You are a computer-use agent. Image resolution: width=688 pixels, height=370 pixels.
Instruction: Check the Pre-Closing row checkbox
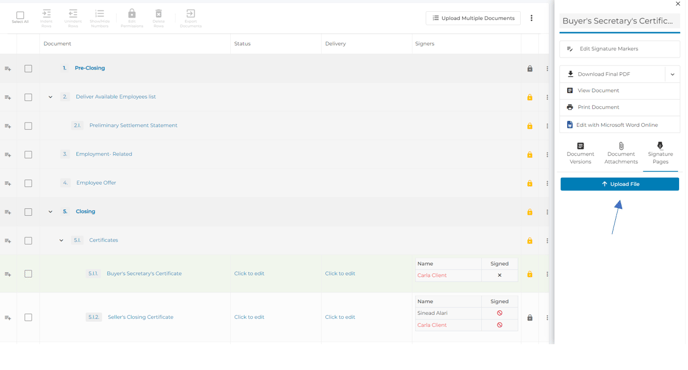coord(28,68)
